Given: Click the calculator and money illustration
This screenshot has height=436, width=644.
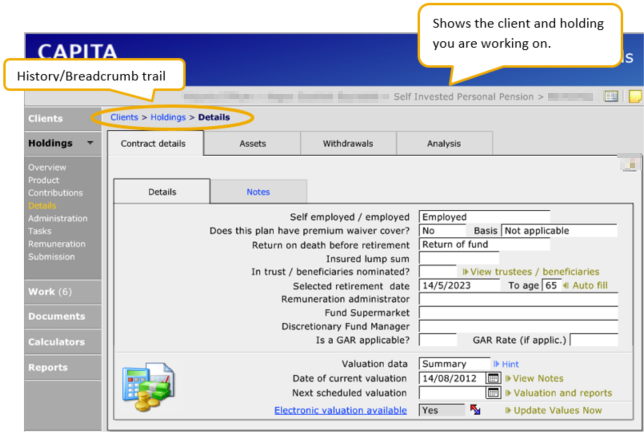Looking at the screenshot, I should (x=148, y=387).
